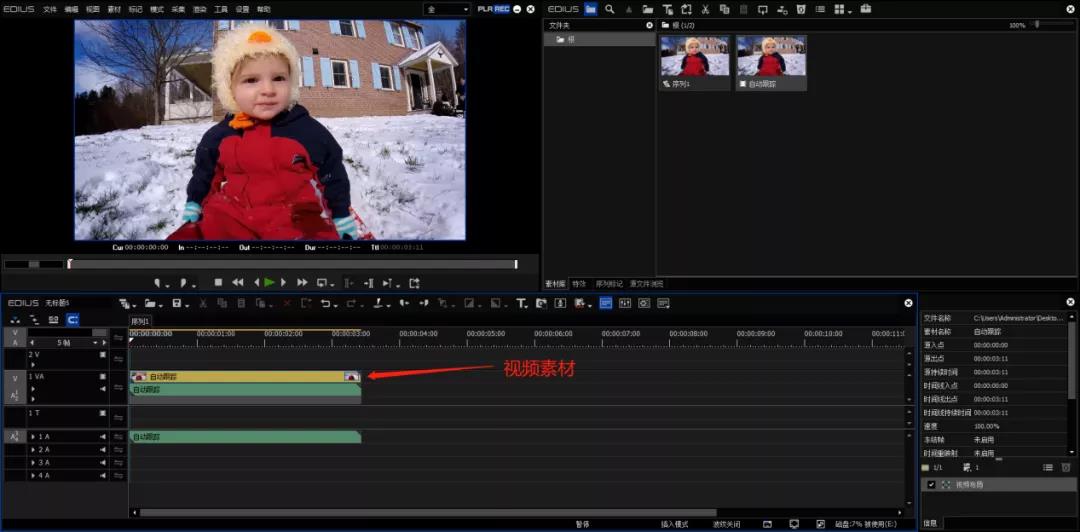Image resolution: width=1080 pixels, height=532 pixels.
Task: Expand the 3 A audio track
Action: click(x=33, y=462)
